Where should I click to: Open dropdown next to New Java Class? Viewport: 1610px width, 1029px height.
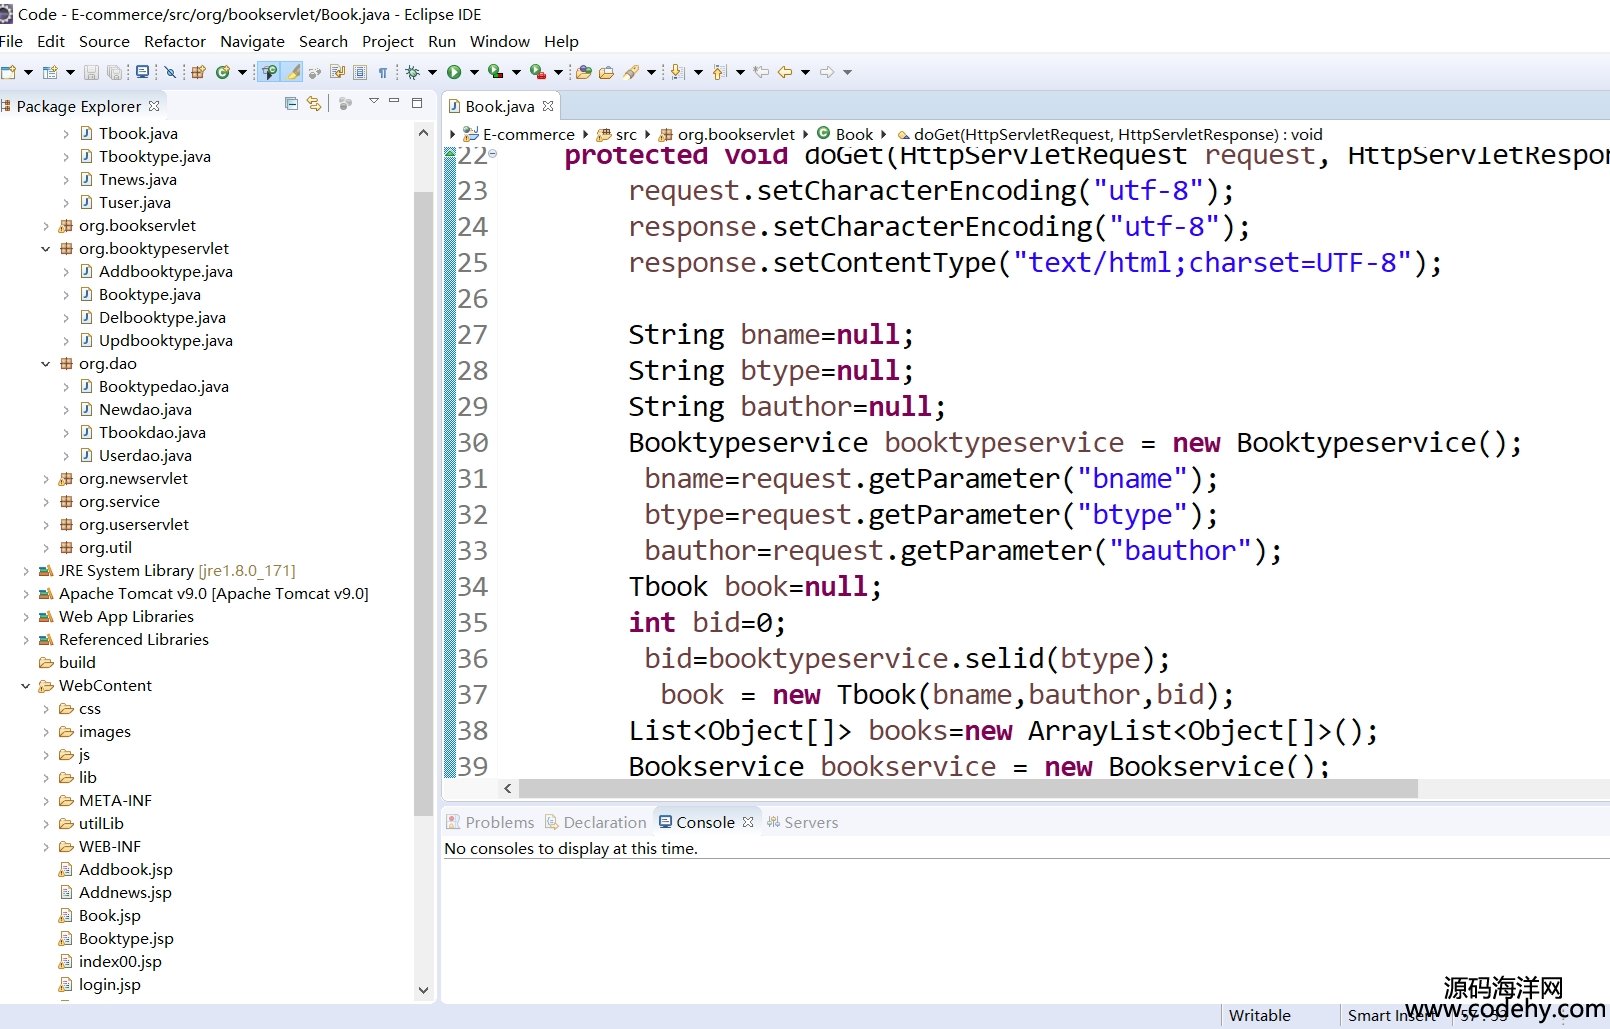pyautogui.click(x=242, y=72)
